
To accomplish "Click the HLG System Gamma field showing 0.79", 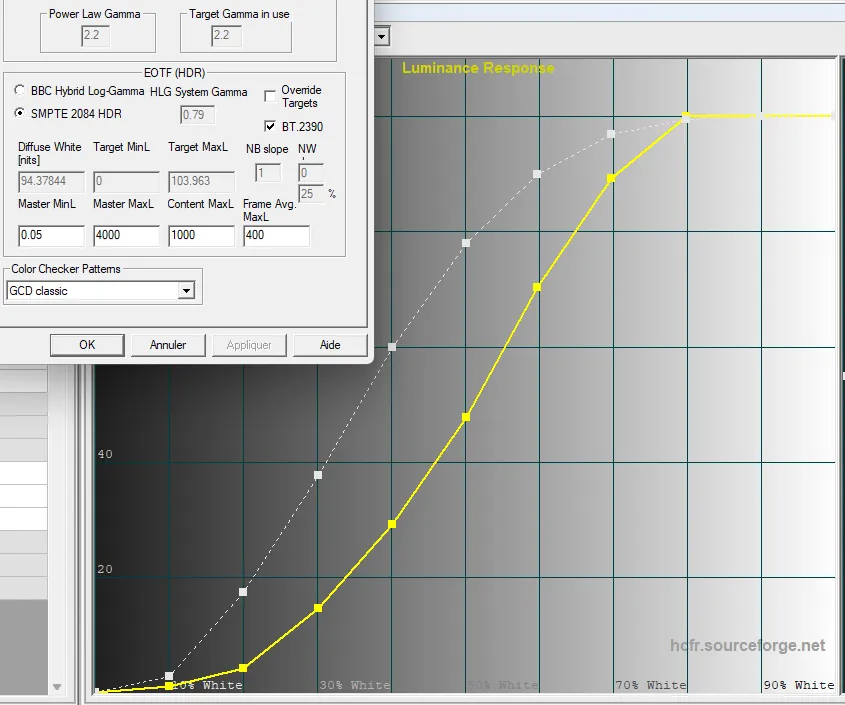I will click(197, 115).
